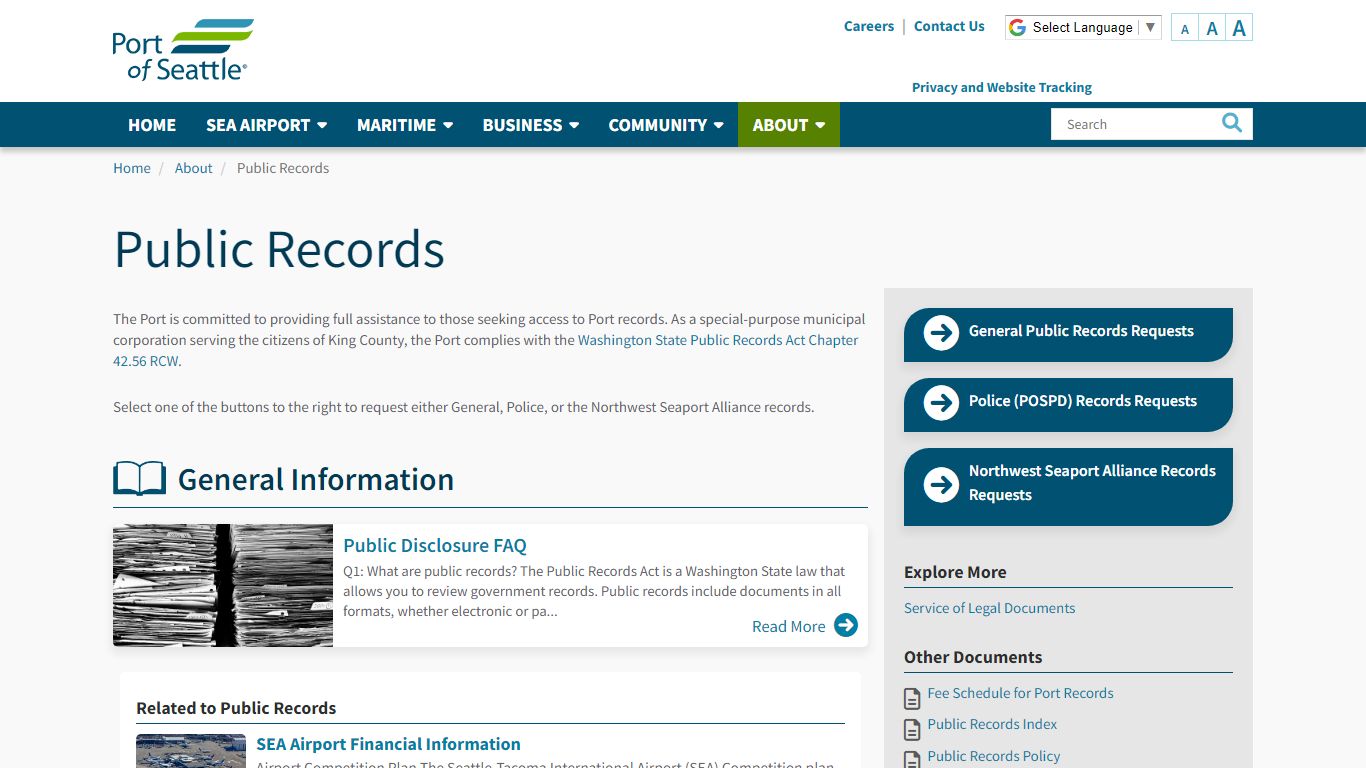Click document icon beside Fee Schedule for Port Records
Viewport: 1366px width, 768px height.
pos(912,698)
